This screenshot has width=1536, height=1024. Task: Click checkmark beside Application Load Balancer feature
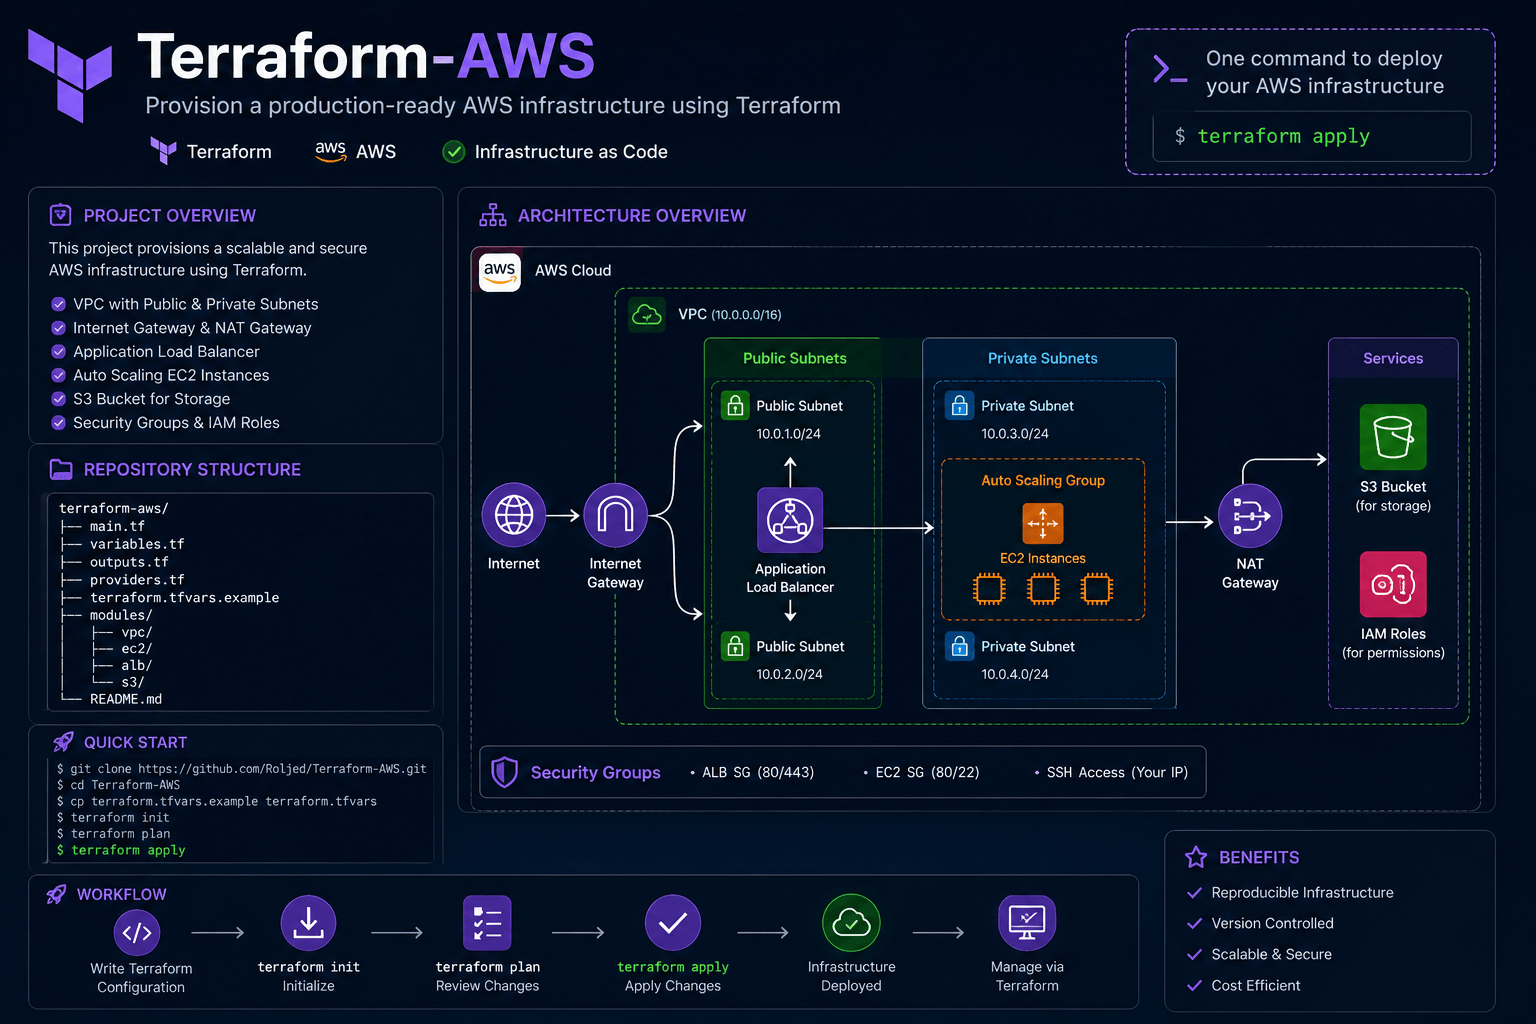click(x=58, y=352)
